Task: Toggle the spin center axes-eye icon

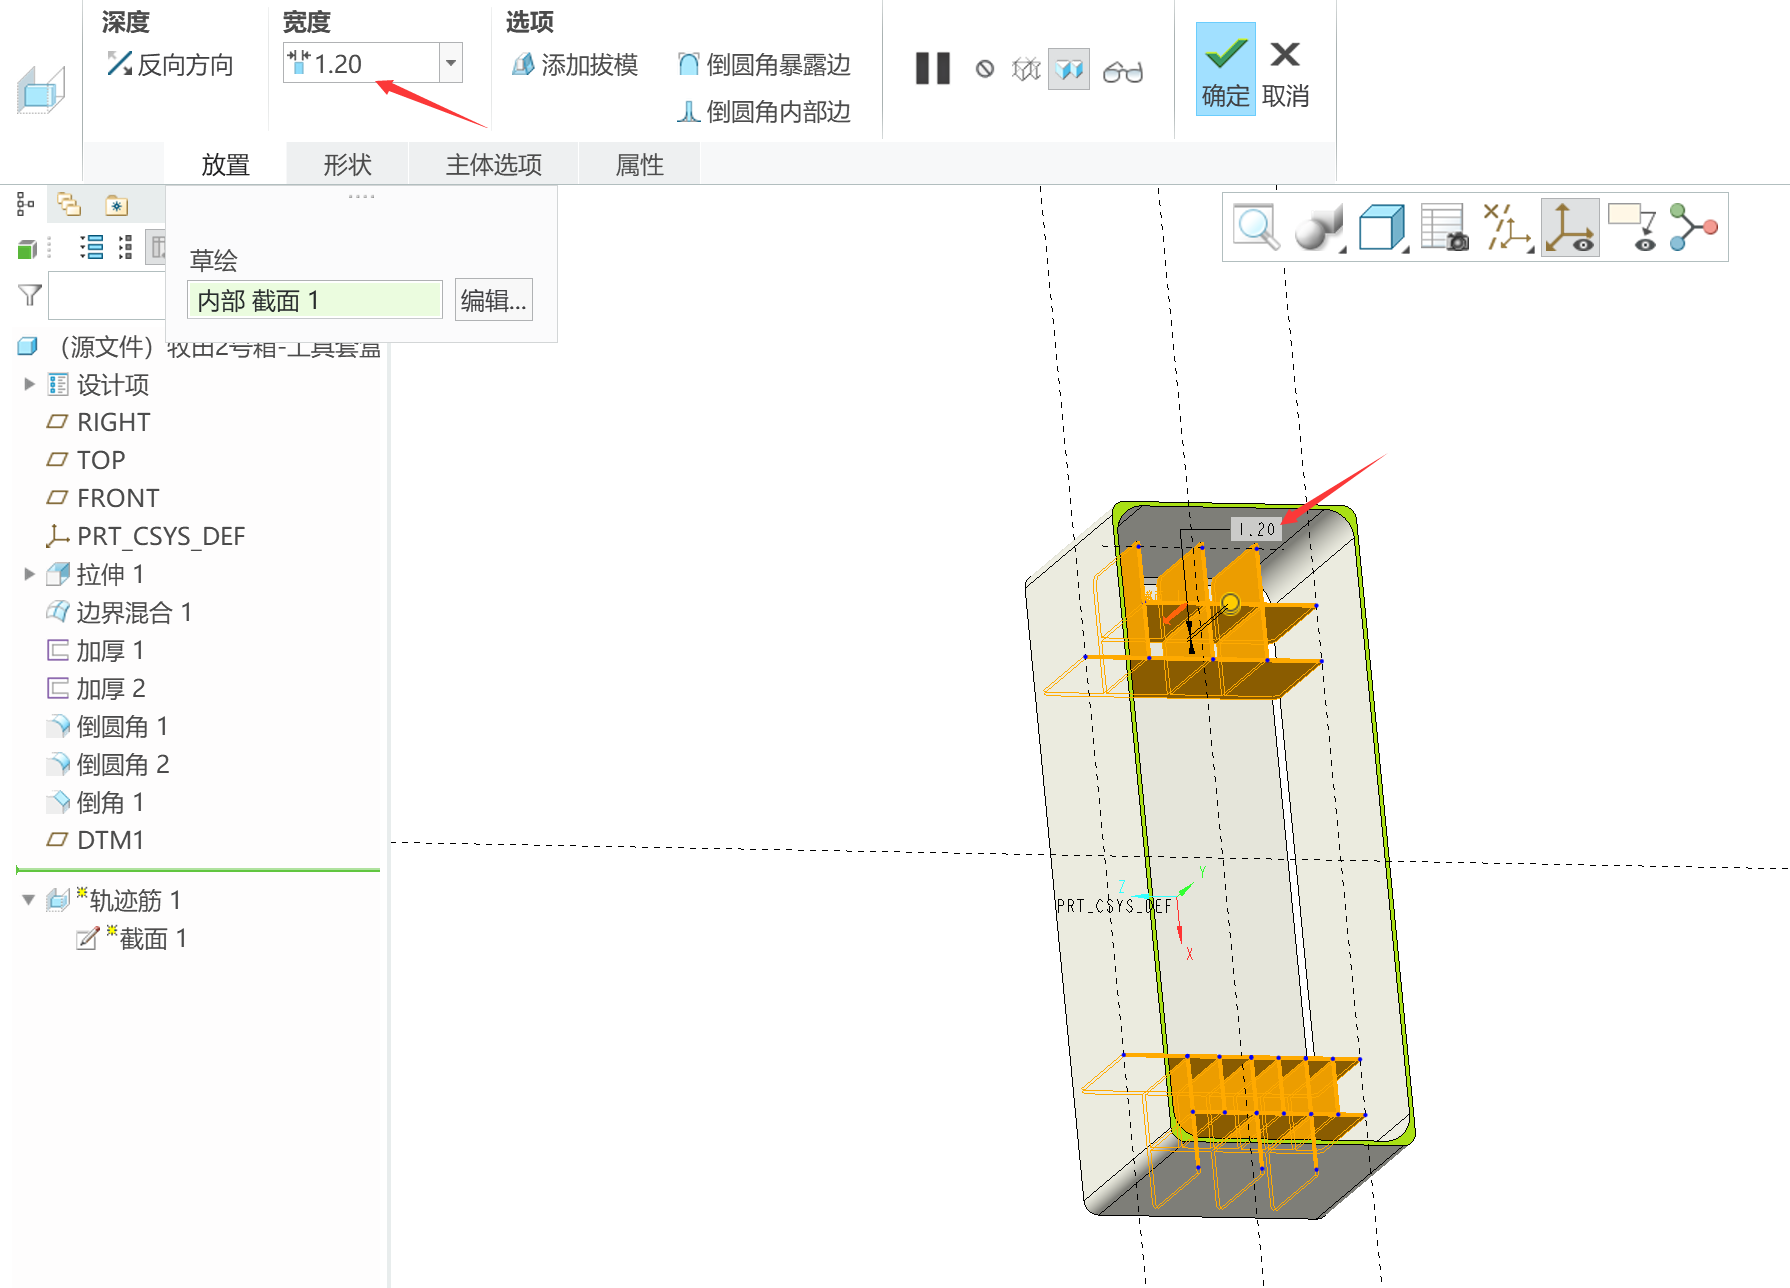Action: [x=1570, y=228]
